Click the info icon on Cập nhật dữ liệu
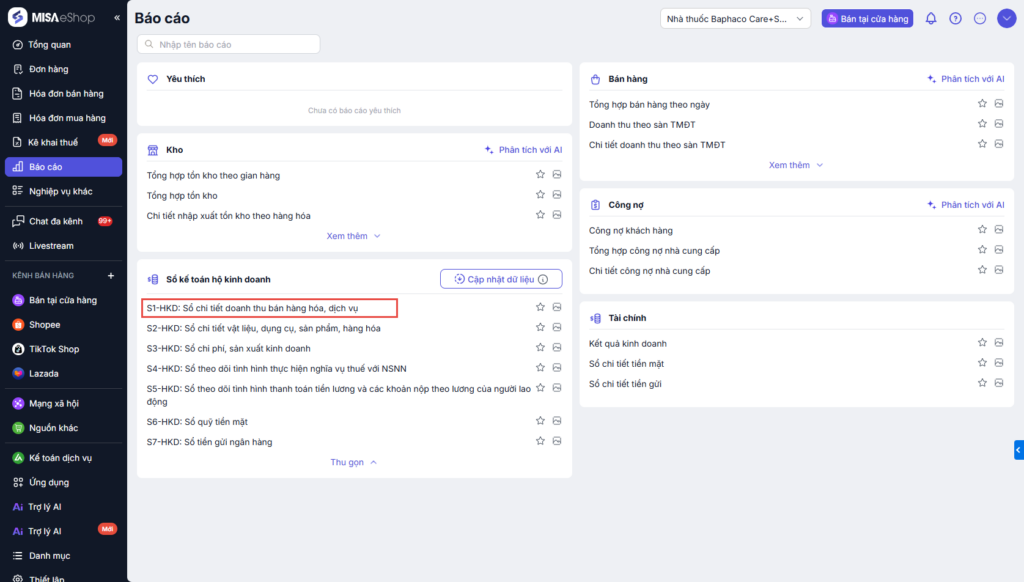The image size is (1024, 582). [543, 280]
